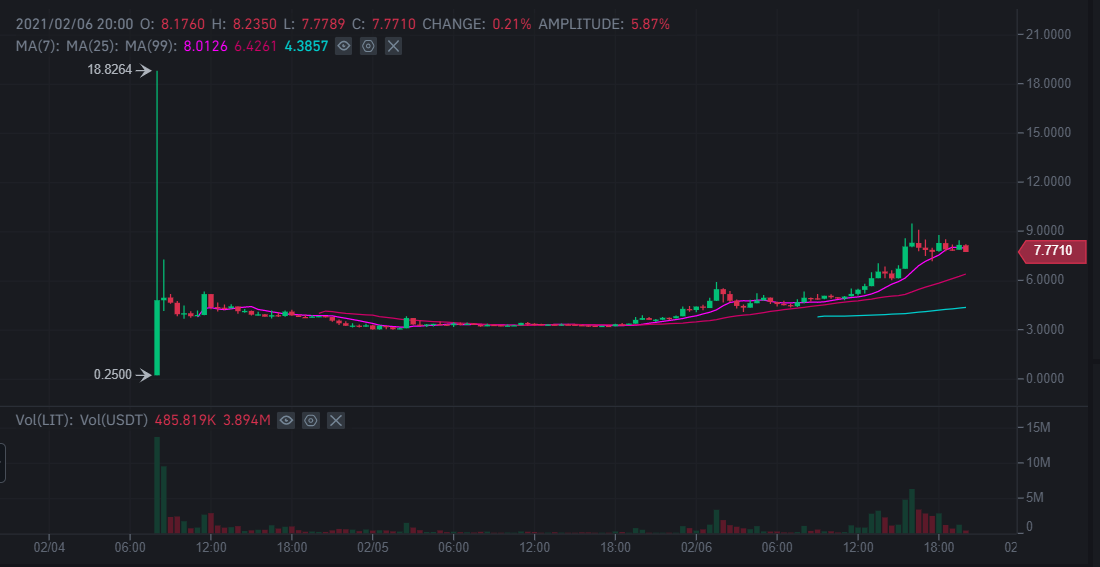Viewport: 1100px width, 567px height.
Task: Click the red current price tag on the axis
Action: click(1052, 251)
